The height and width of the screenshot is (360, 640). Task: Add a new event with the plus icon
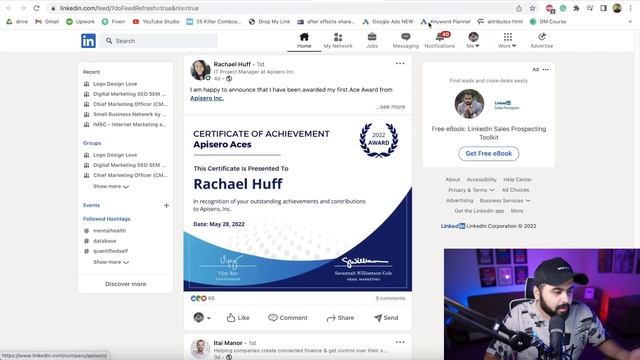click(x=166, y=205)
